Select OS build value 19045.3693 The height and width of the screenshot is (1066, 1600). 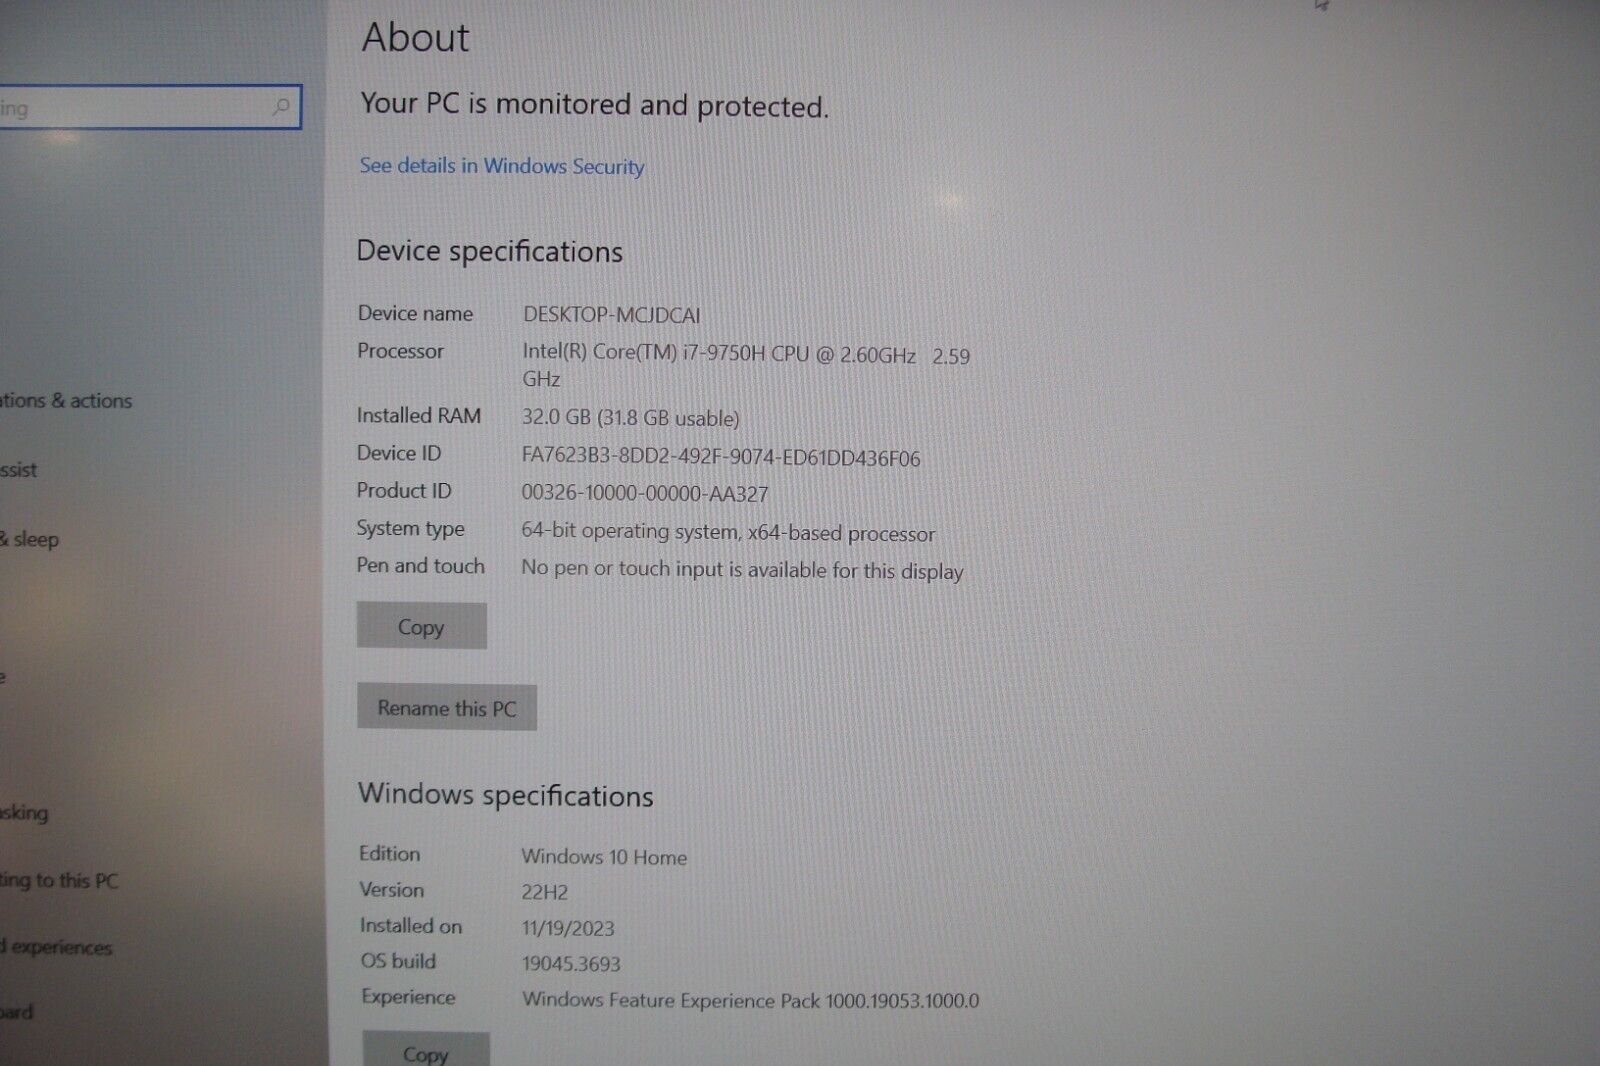tap(571, 964)
